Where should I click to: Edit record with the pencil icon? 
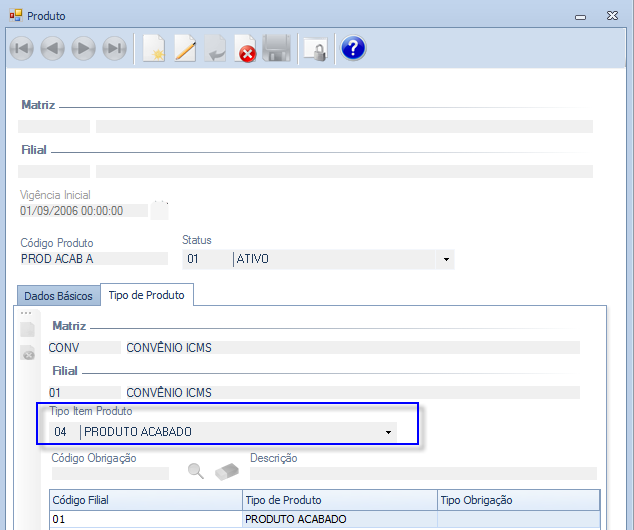(185, 49)
